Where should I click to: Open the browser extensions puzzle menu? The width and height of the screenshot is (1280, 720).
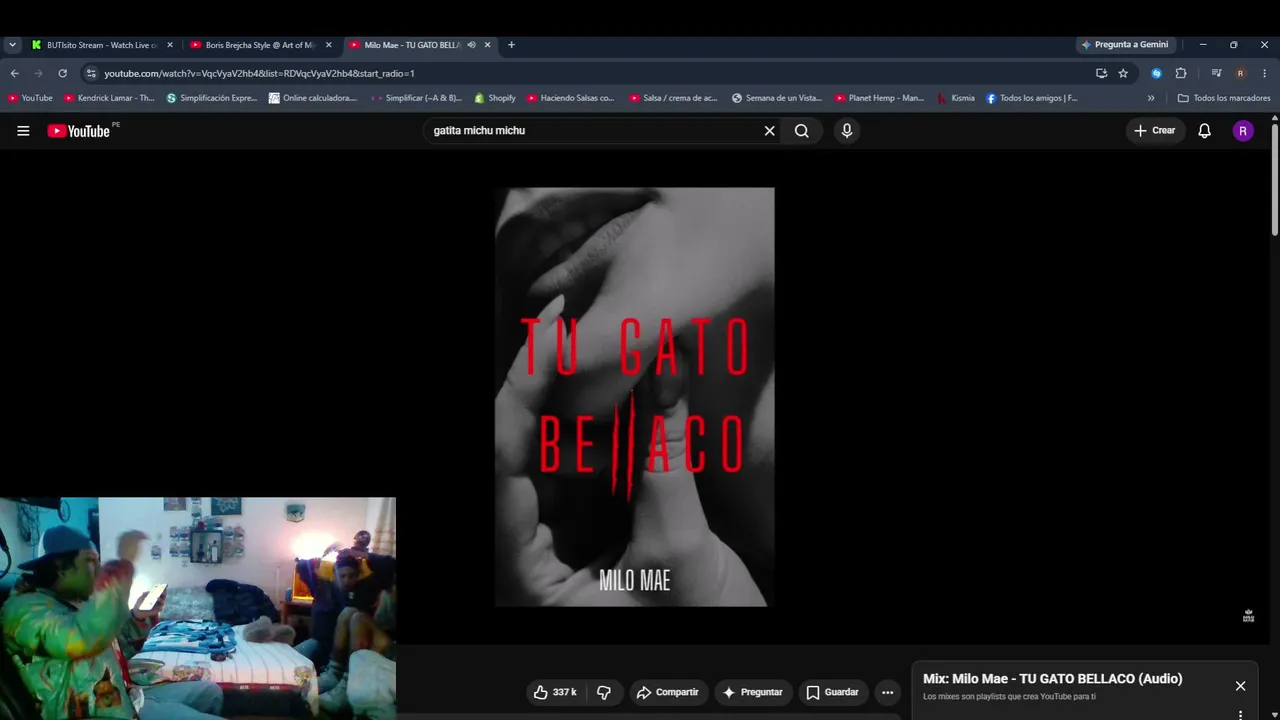click(1181, 73)
